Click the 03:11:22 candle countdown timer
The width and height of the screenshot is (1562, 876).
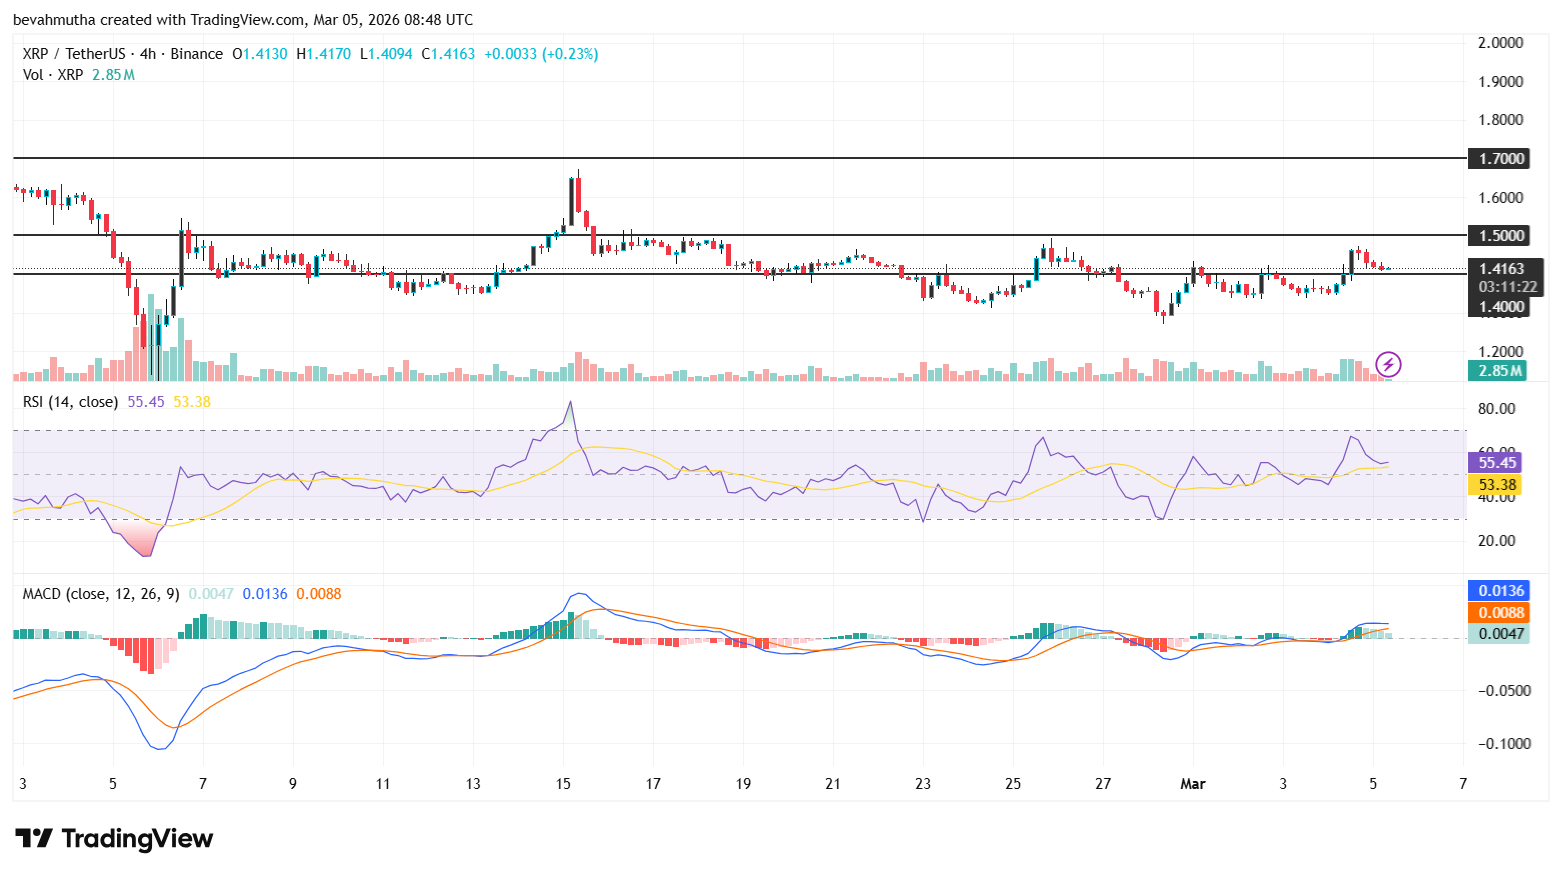pyautogui.click(x=1509, y=286)
